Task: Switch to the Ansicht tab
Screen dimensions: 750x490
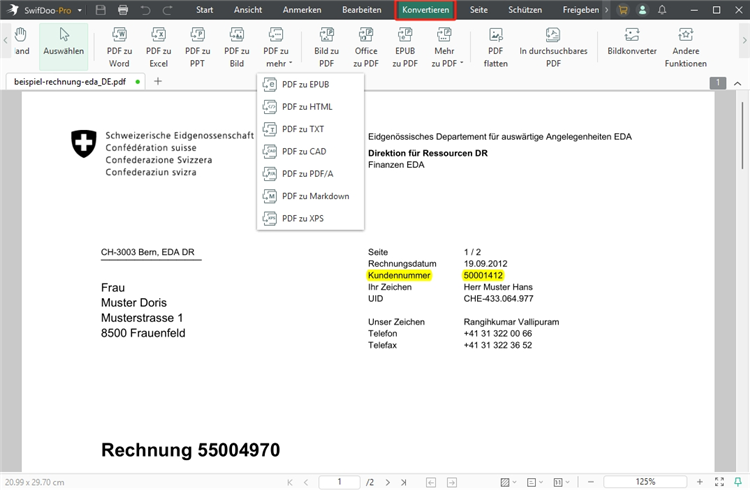Action: tap(248, 10)
